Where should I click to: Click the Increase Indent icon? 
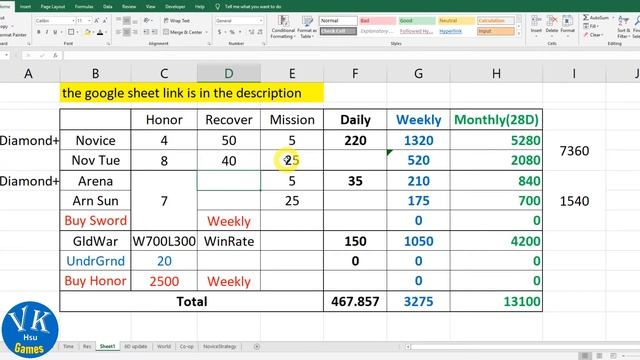tap(154, 32)
